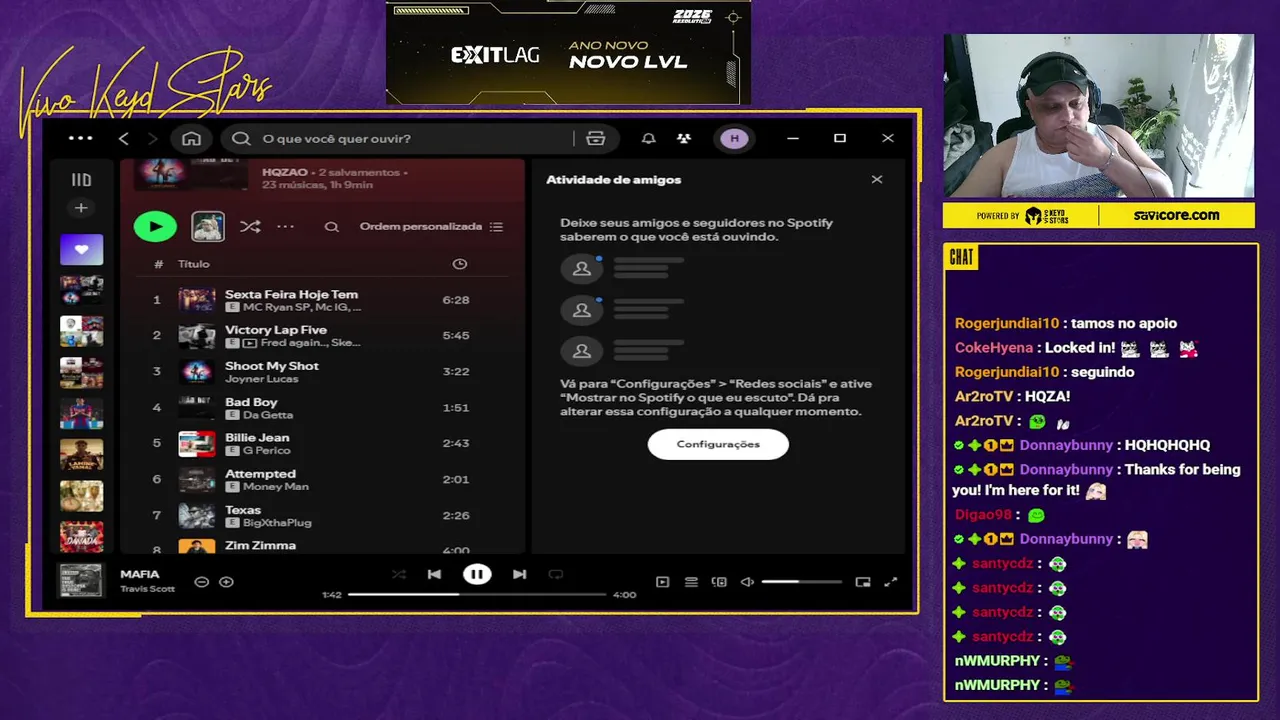Open artist link Money Man
This screenshot has width=1280, height=720.
(x=276, y=487)
